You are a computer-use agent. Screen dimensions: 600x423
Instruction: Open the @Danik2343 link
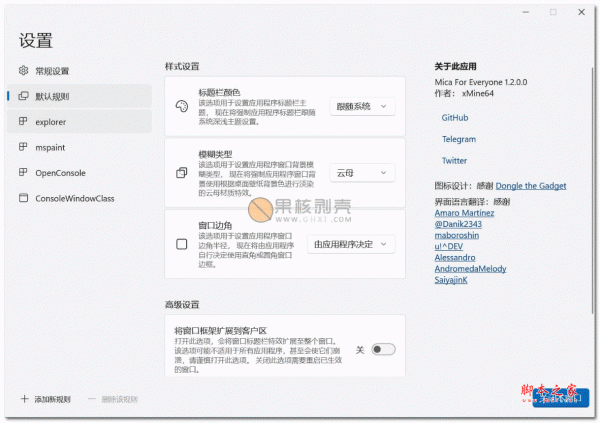click(458, 224)
